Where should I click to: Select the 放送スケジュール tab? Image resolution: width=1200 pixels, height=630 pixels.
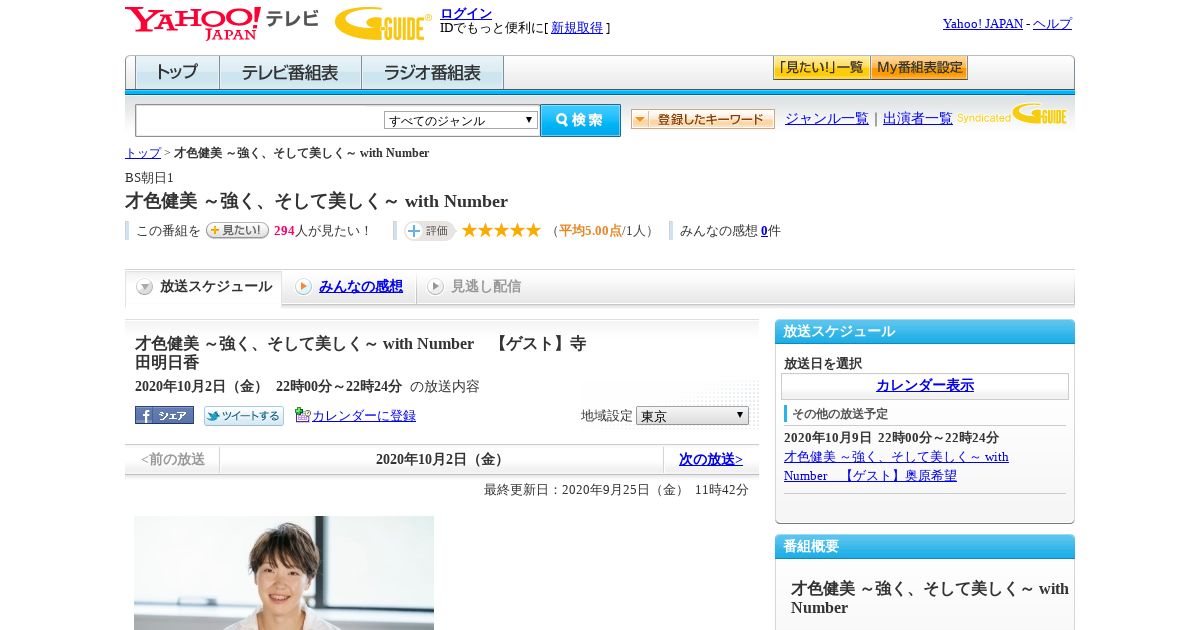(x=203, y=287)
